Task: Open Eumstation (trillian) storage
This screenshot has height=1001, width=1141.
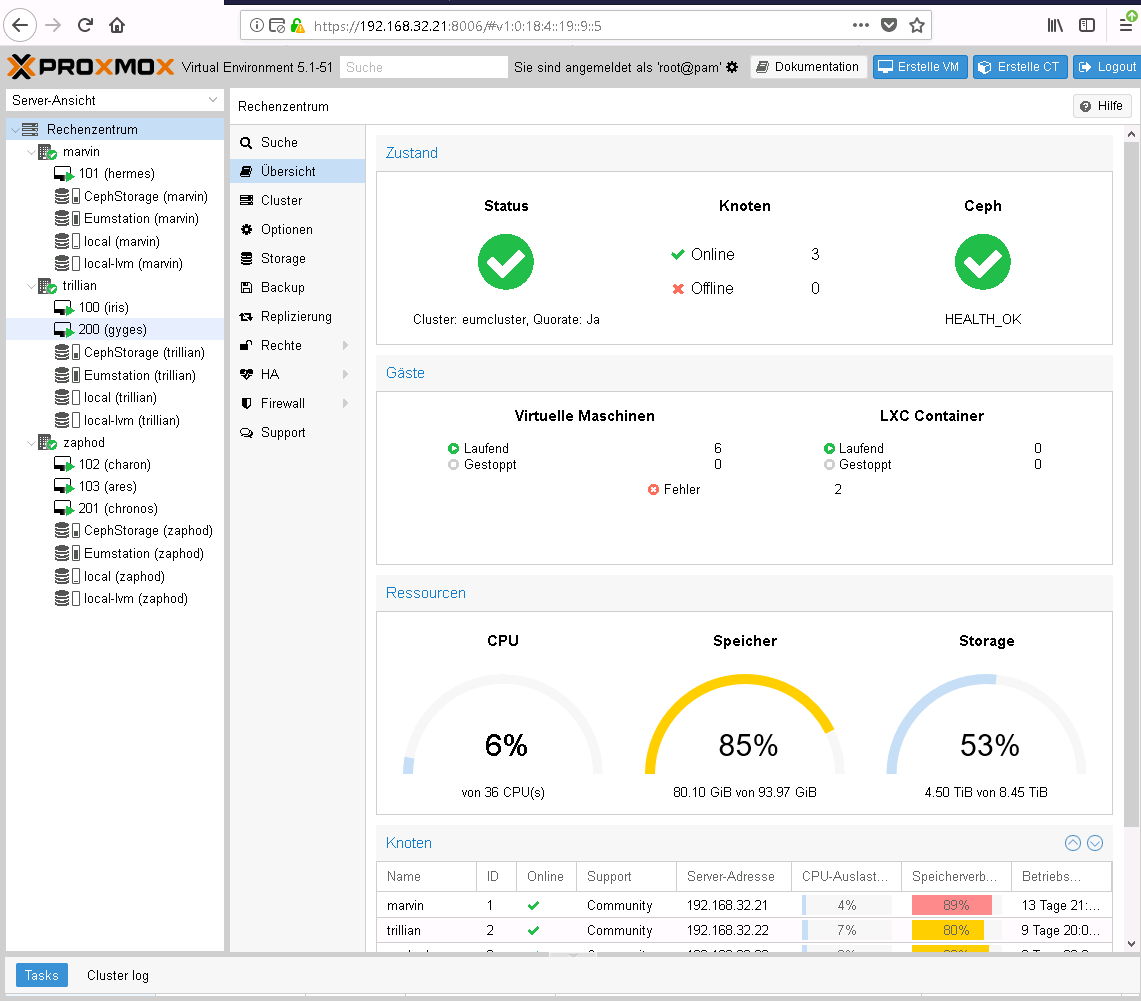Action: click(x=139, y=375)
